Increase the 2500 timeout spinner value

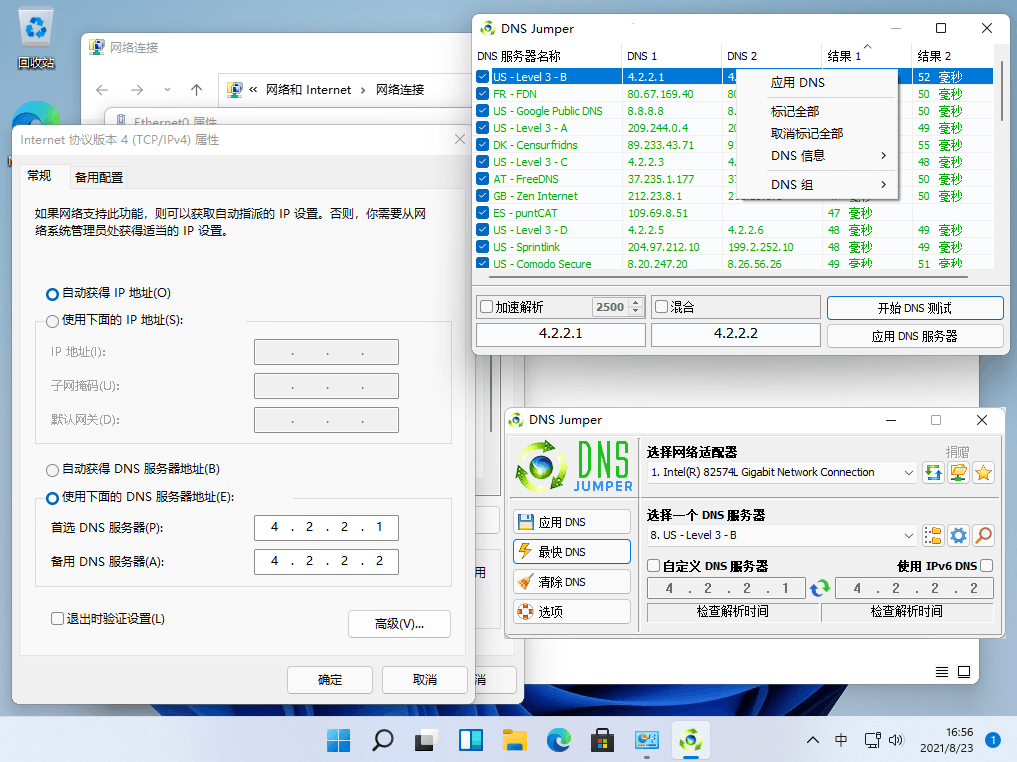pos(636,302)
